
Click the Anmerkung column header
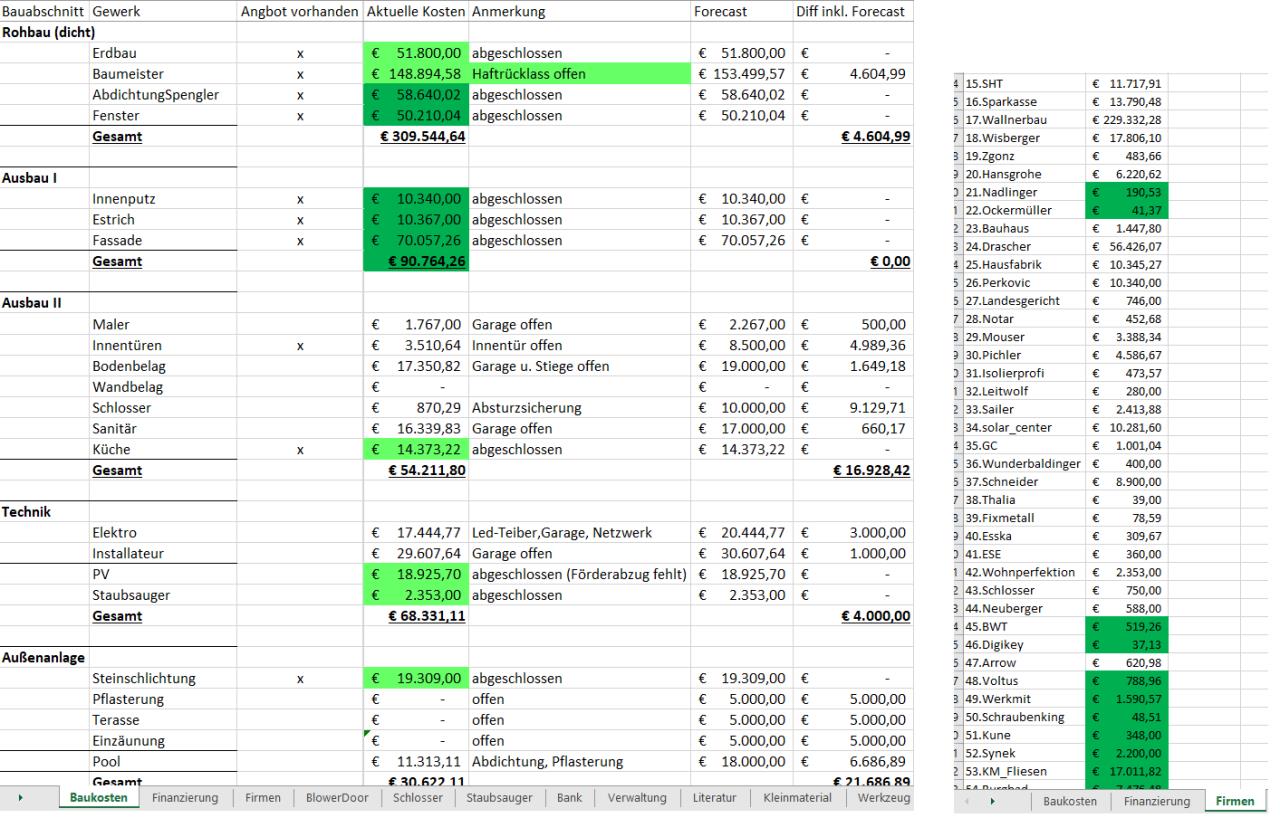(x=579, y=11)
